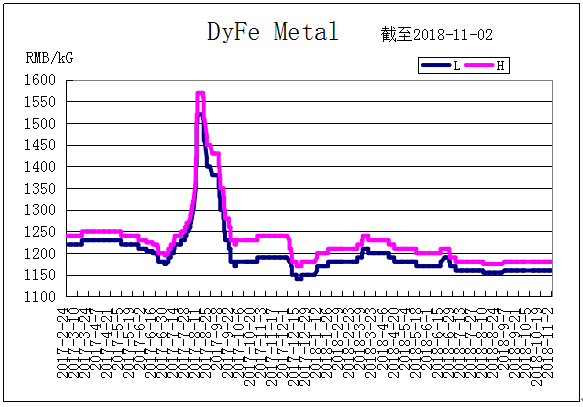
Task: Click the DyFe Metal chart title
Action: click(273, 31)
